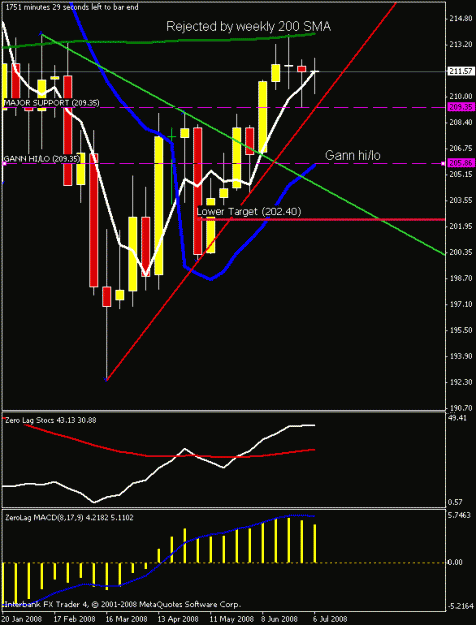The image size is (476, 625).
Task: Click the magenta 205.86 price tag
Action: pyautogui.click(x=460, y=163)
